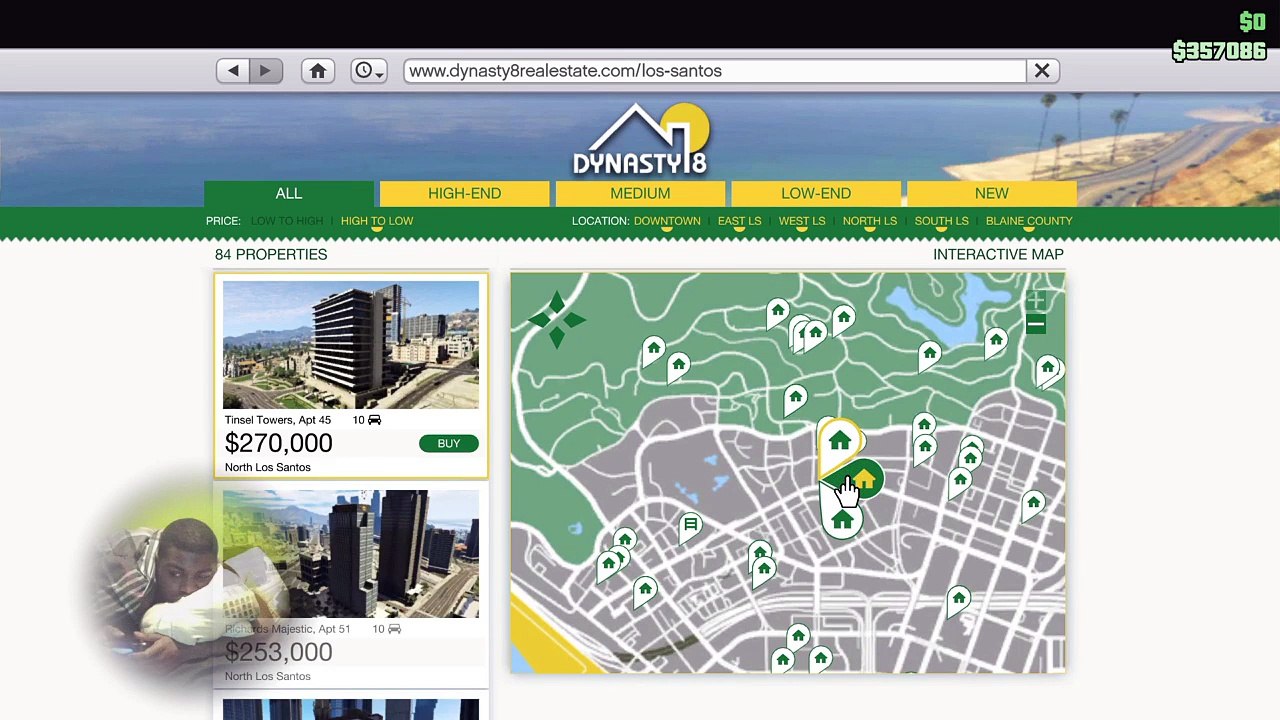Click the "Tinsel Towers, Apt 45" title
This screenshot has width=1280, height=720.
[278, 420]
